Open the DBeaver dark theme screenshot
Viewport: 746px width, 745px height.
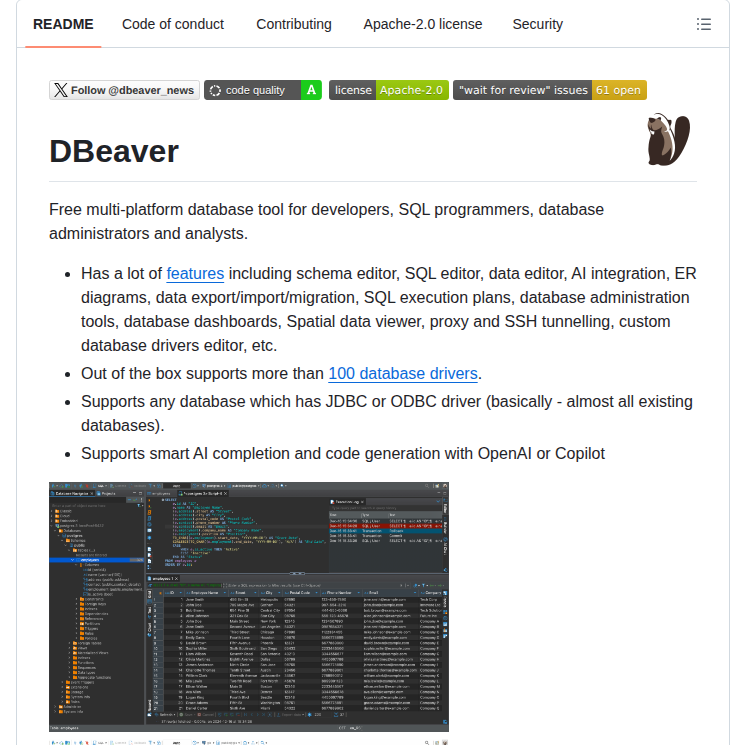[249, 607]
